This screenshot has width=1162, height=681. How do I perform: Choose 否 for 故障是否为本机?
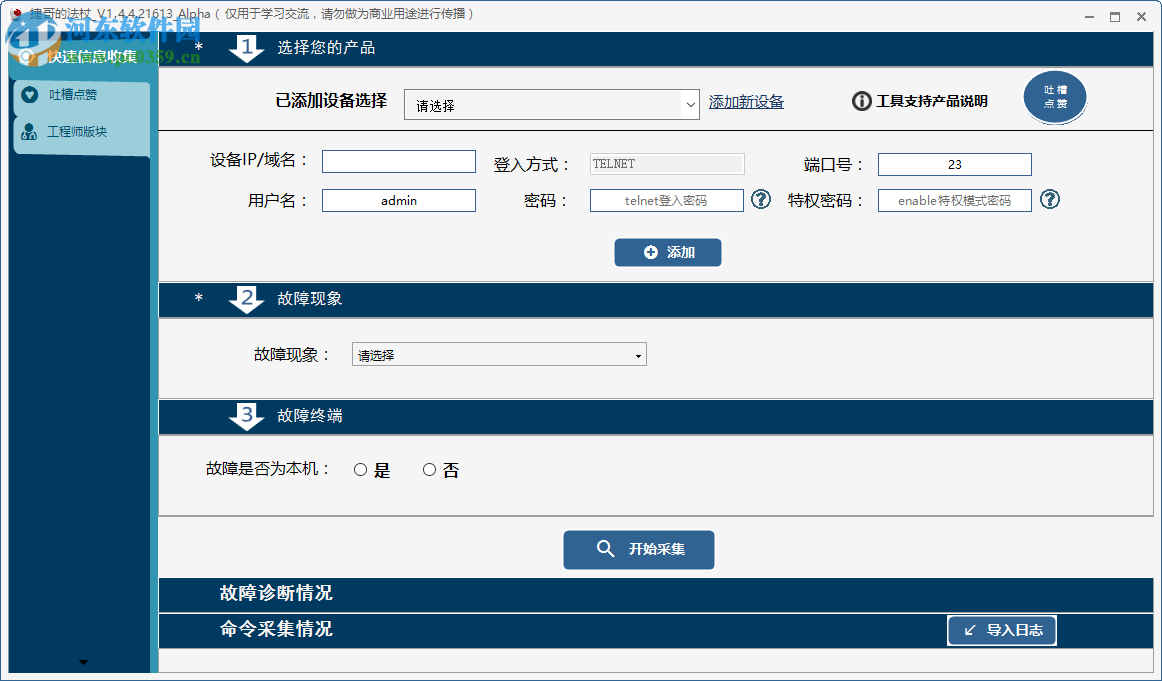pyautogui.click(x=429, y=469)
